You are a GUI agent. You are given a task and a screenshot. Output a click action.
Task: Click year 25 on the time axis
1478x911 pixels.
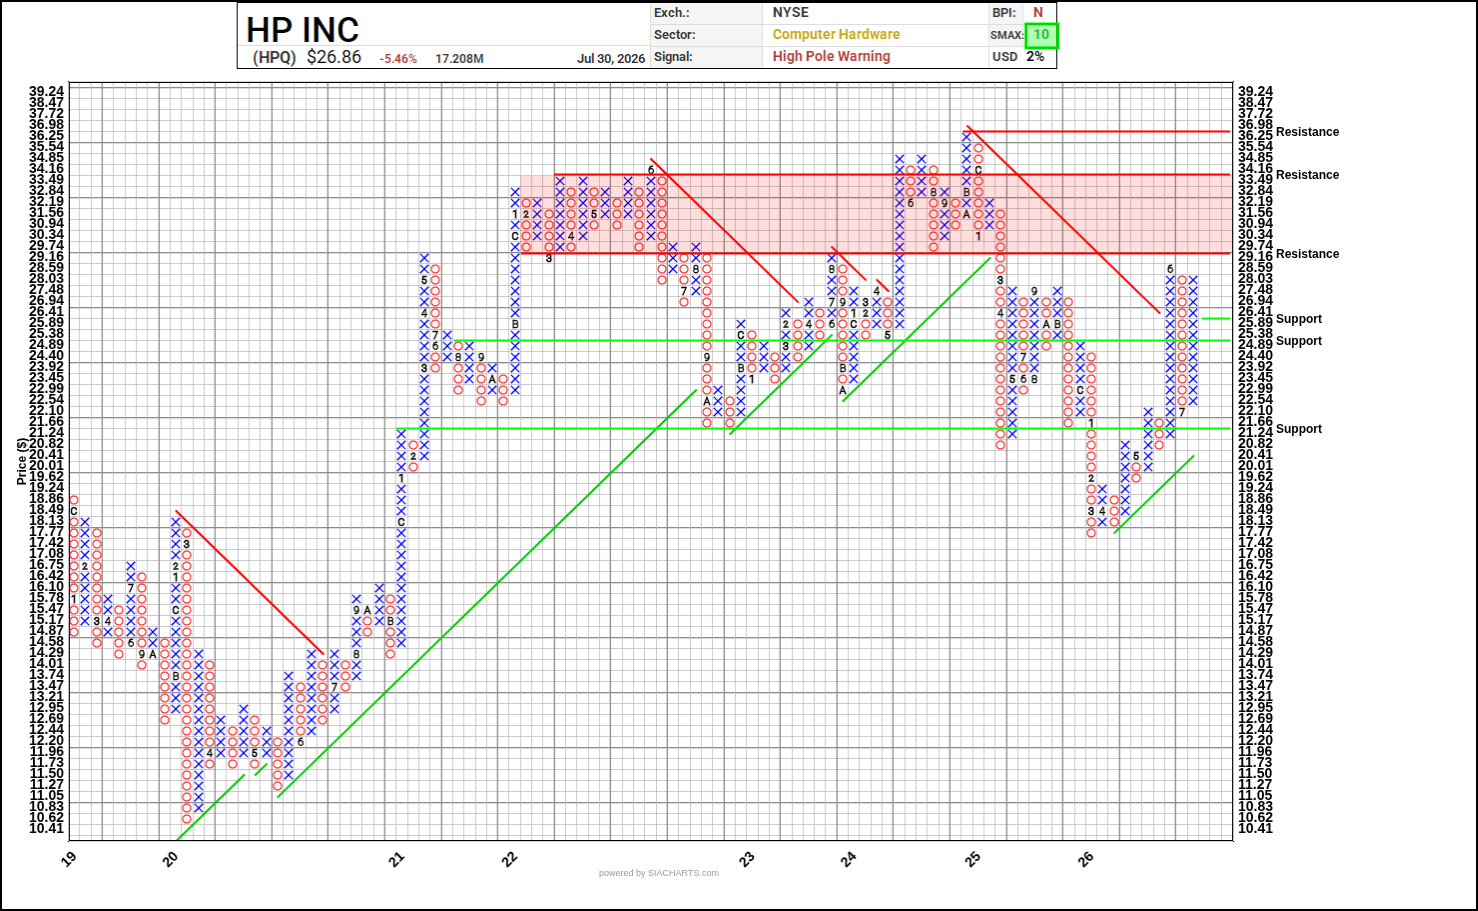(x=973, y=858)
